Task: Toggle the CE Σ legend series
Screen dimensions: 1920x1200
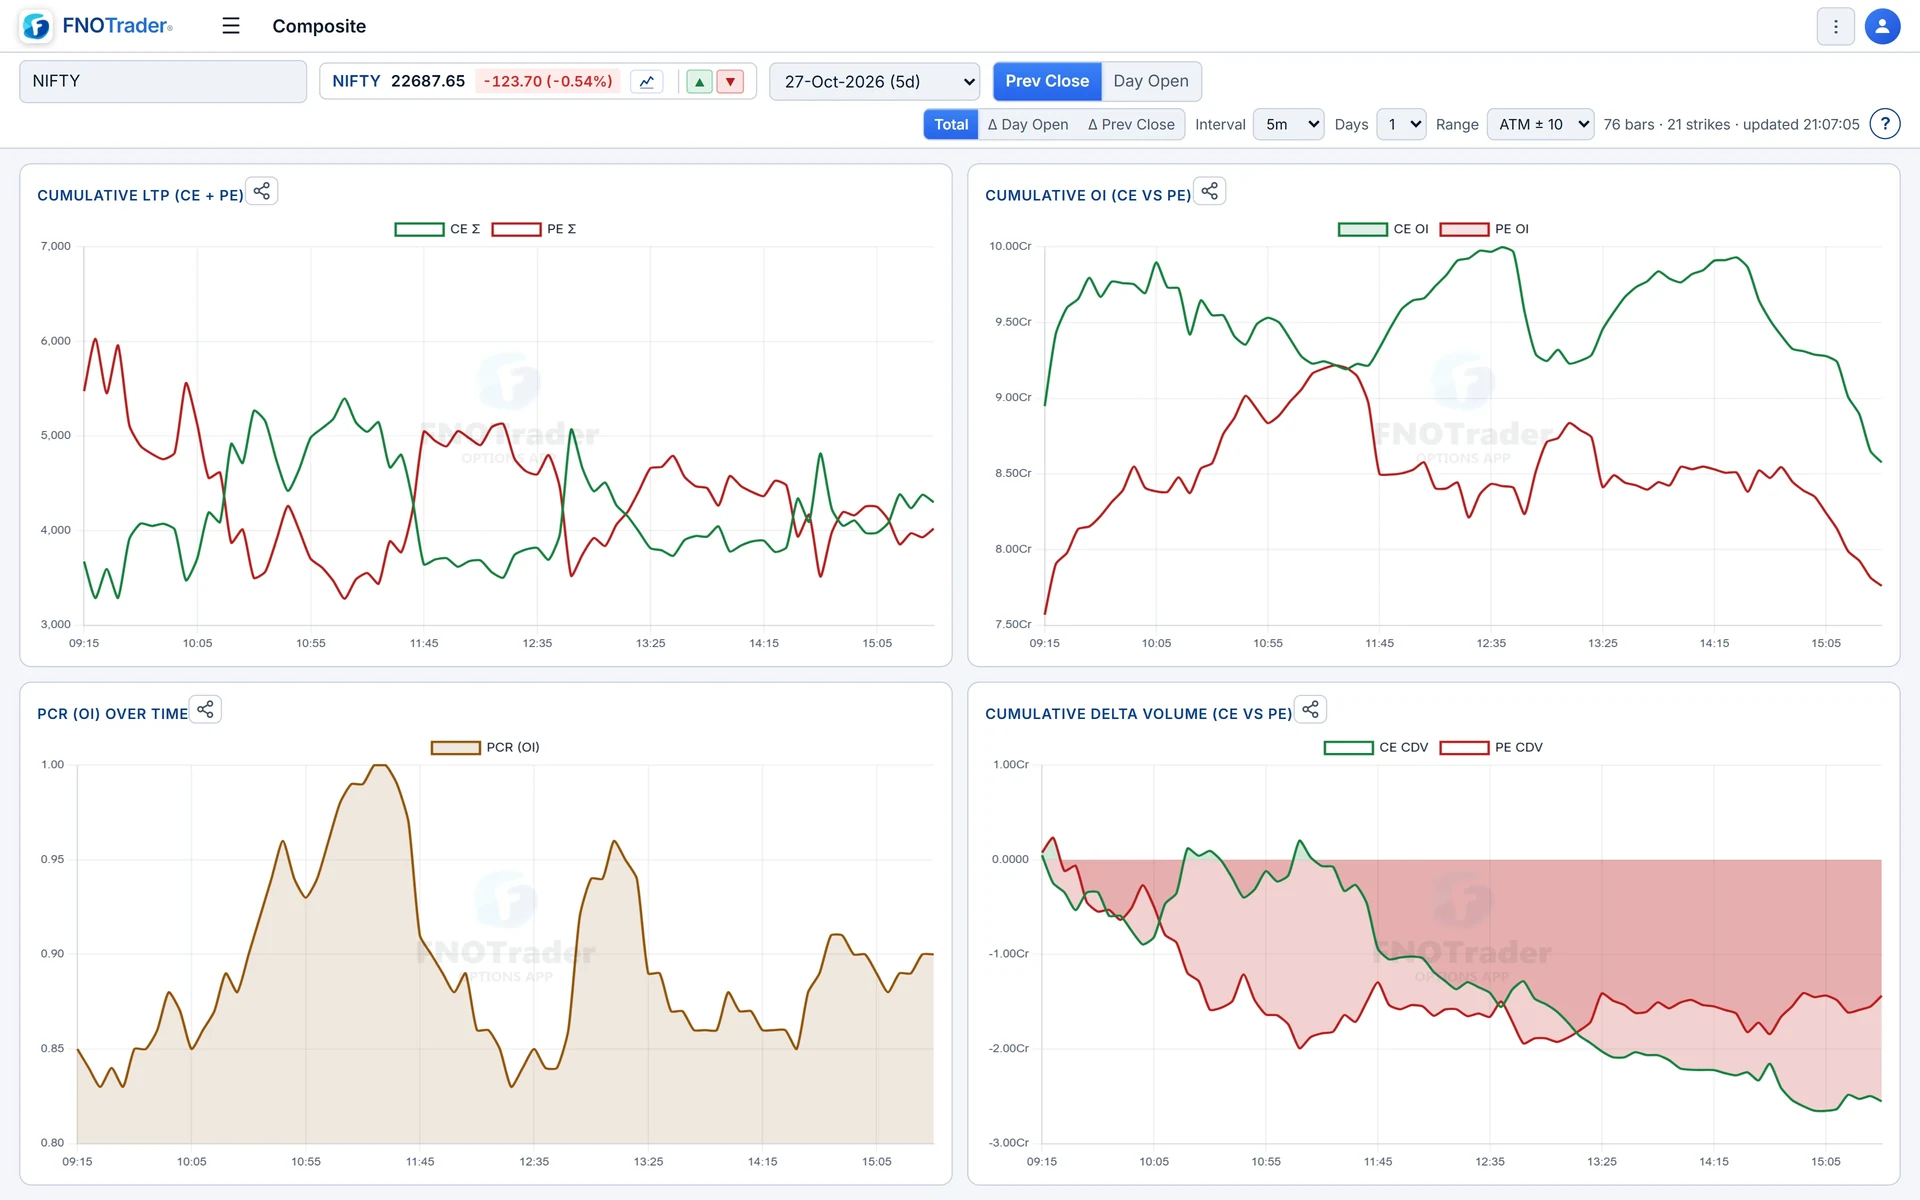Action: pyautogui.click(x=437, y=229)
